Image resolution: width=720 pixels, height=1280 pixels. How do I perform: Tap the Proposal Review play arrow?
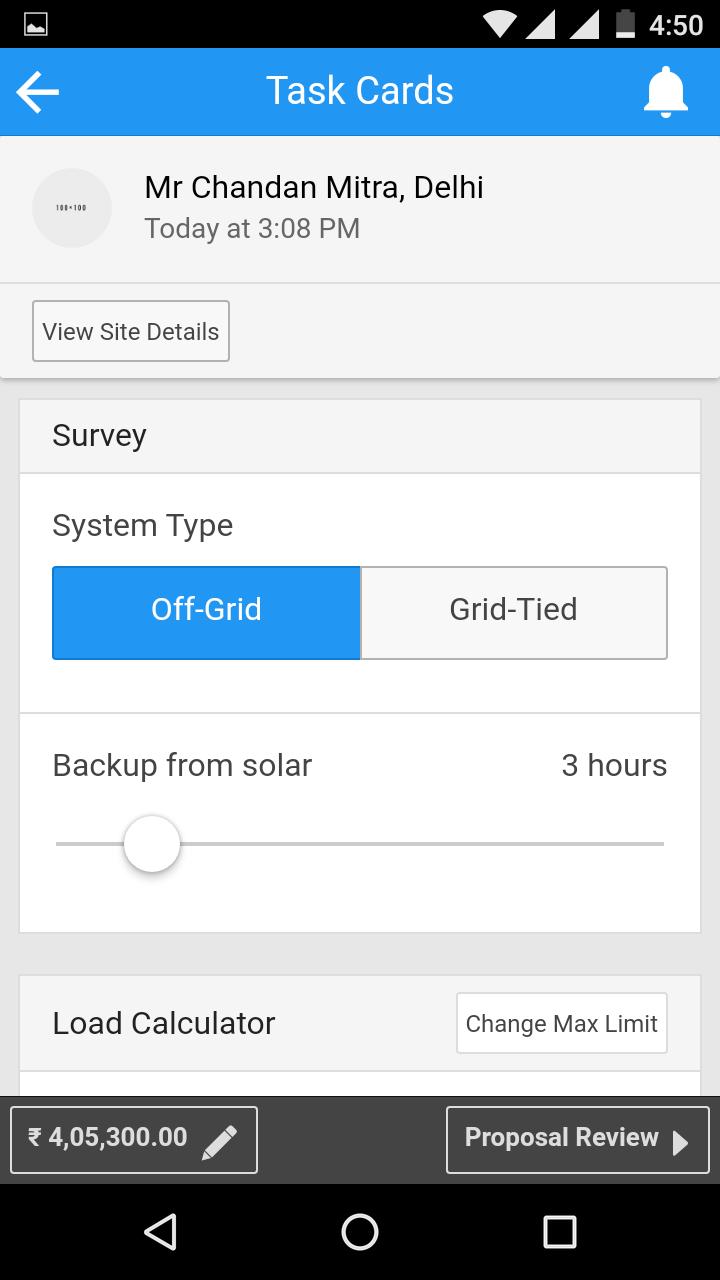pos(680,1142)
